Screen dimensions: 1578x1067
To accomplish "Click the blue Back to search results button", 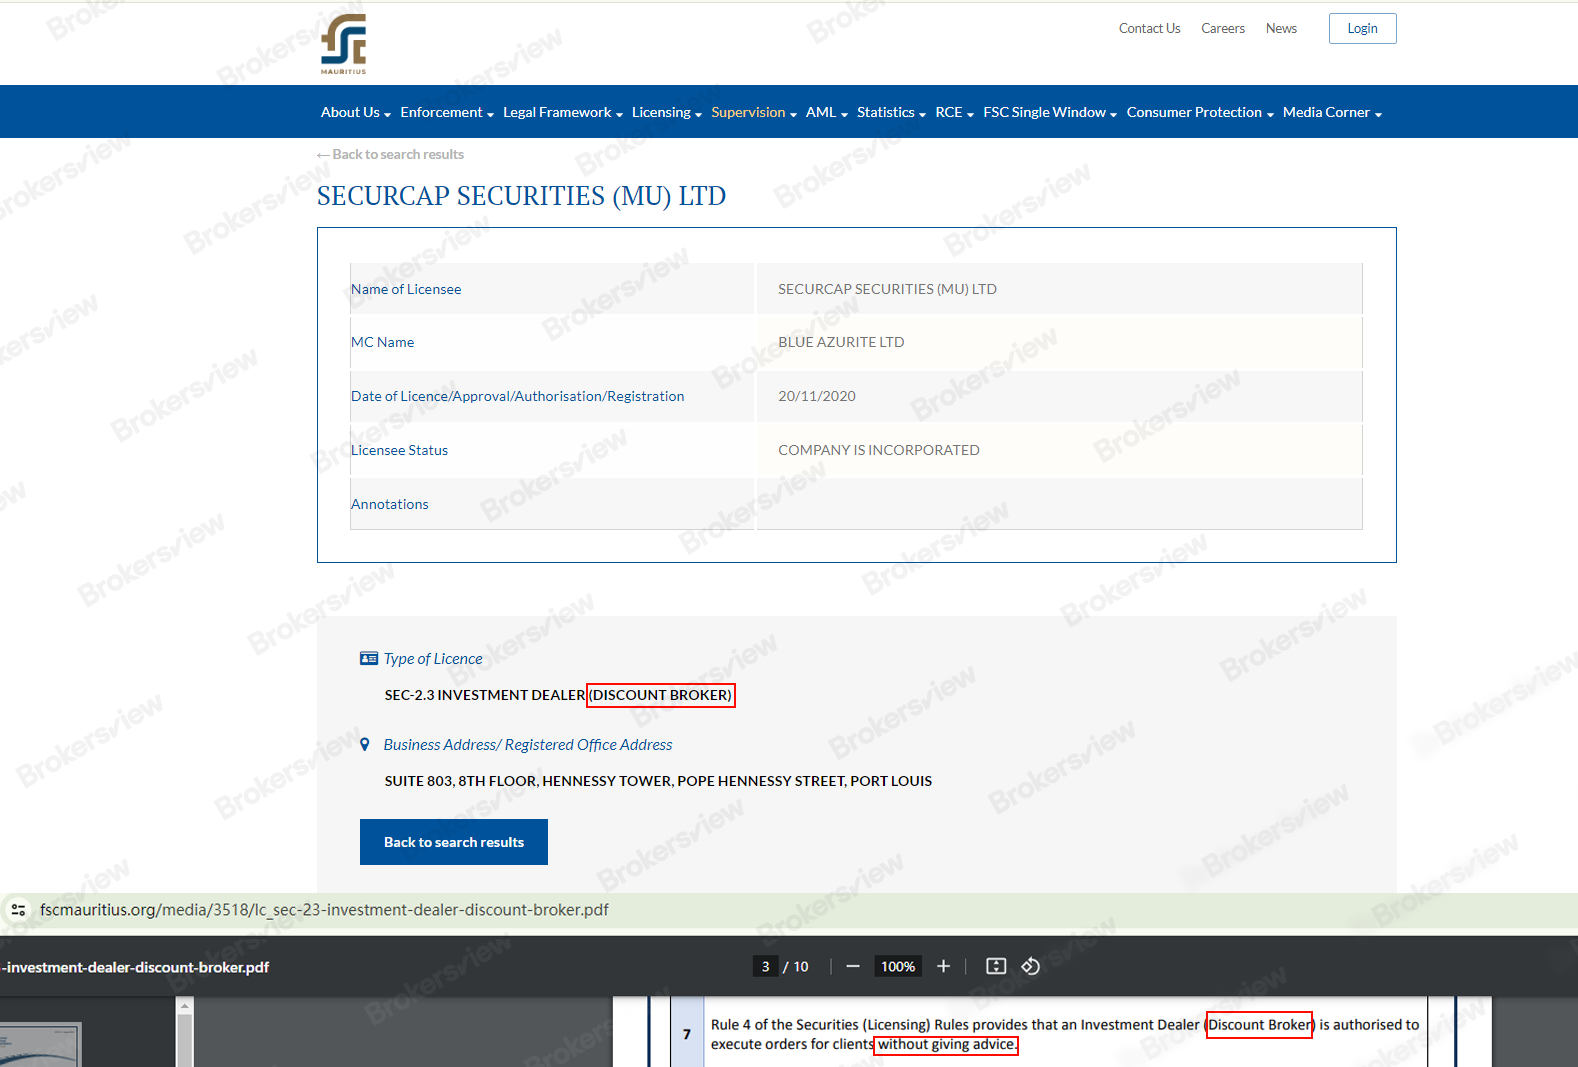I will coord(454,842).
